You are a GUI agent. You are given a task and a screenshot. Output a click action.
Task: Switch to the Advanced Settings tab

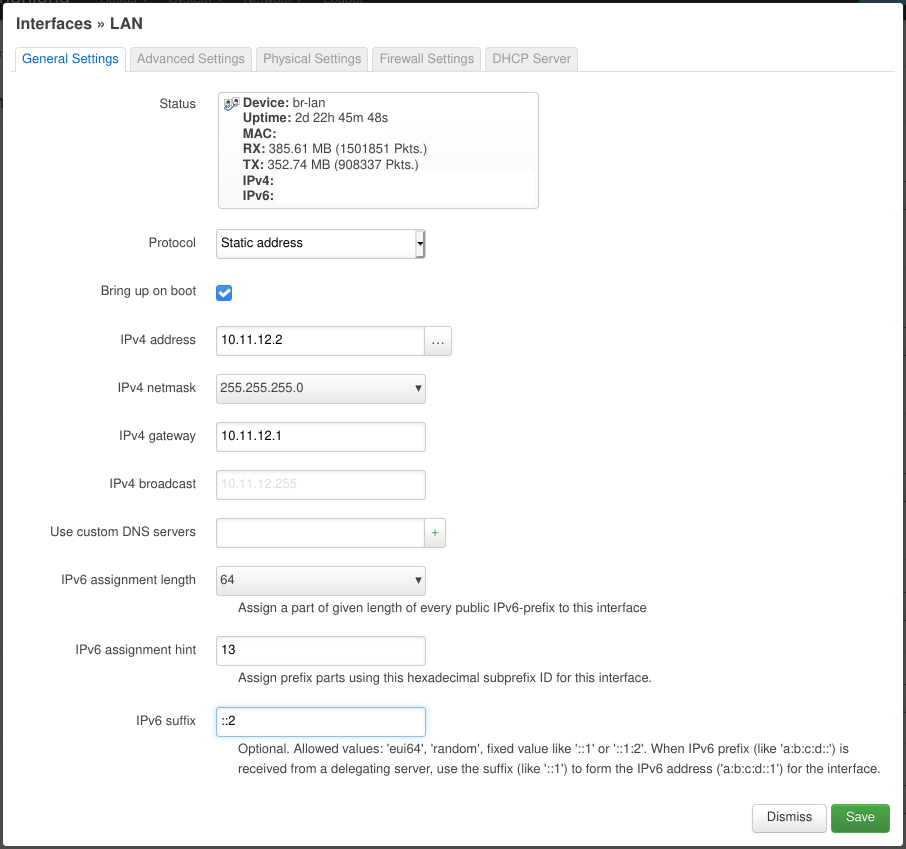(190, 59)
